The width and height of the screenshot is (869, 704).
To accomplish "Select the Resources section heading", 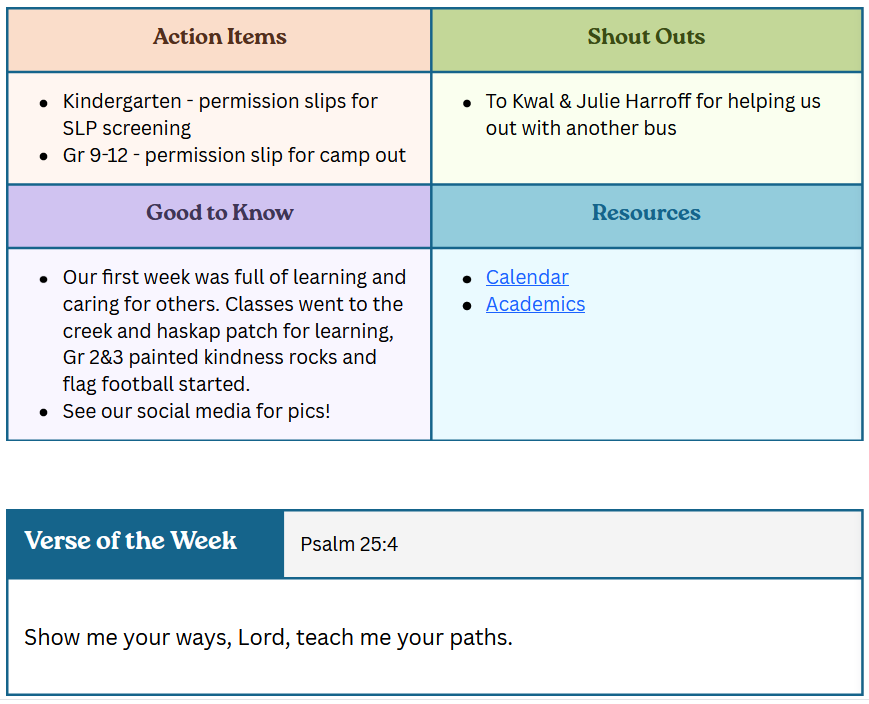I will click(x=646, y=213).
